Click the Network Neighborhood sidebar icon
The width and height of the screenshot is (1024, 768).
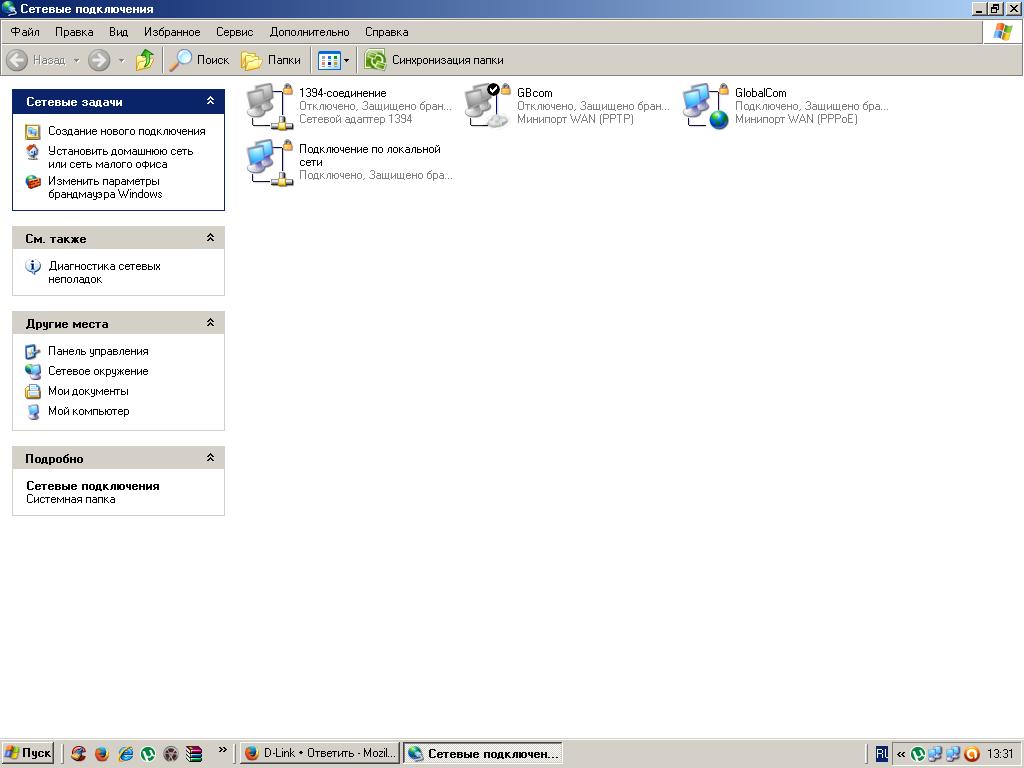pos(33,372)
